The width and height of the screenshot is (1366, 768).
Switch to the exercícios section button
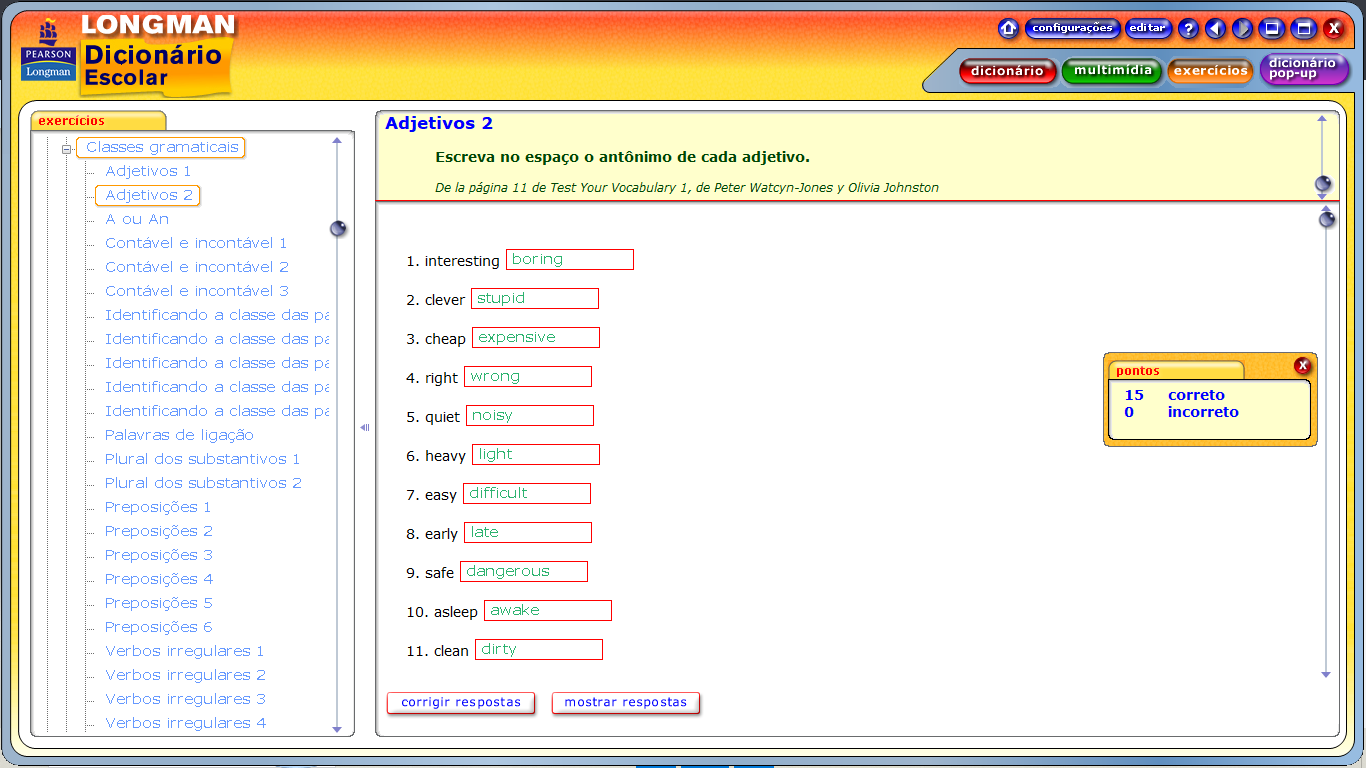[1210, 71]
